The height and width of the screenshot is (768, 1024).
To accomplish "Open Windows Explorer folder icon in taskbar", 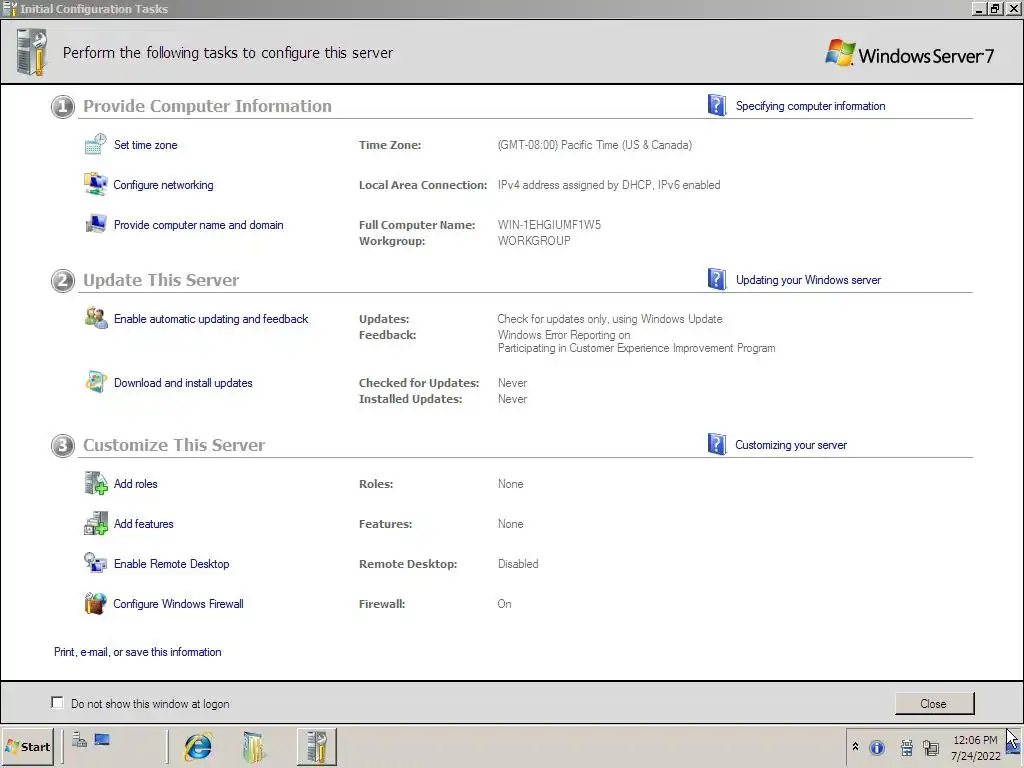I will point(253,746).
